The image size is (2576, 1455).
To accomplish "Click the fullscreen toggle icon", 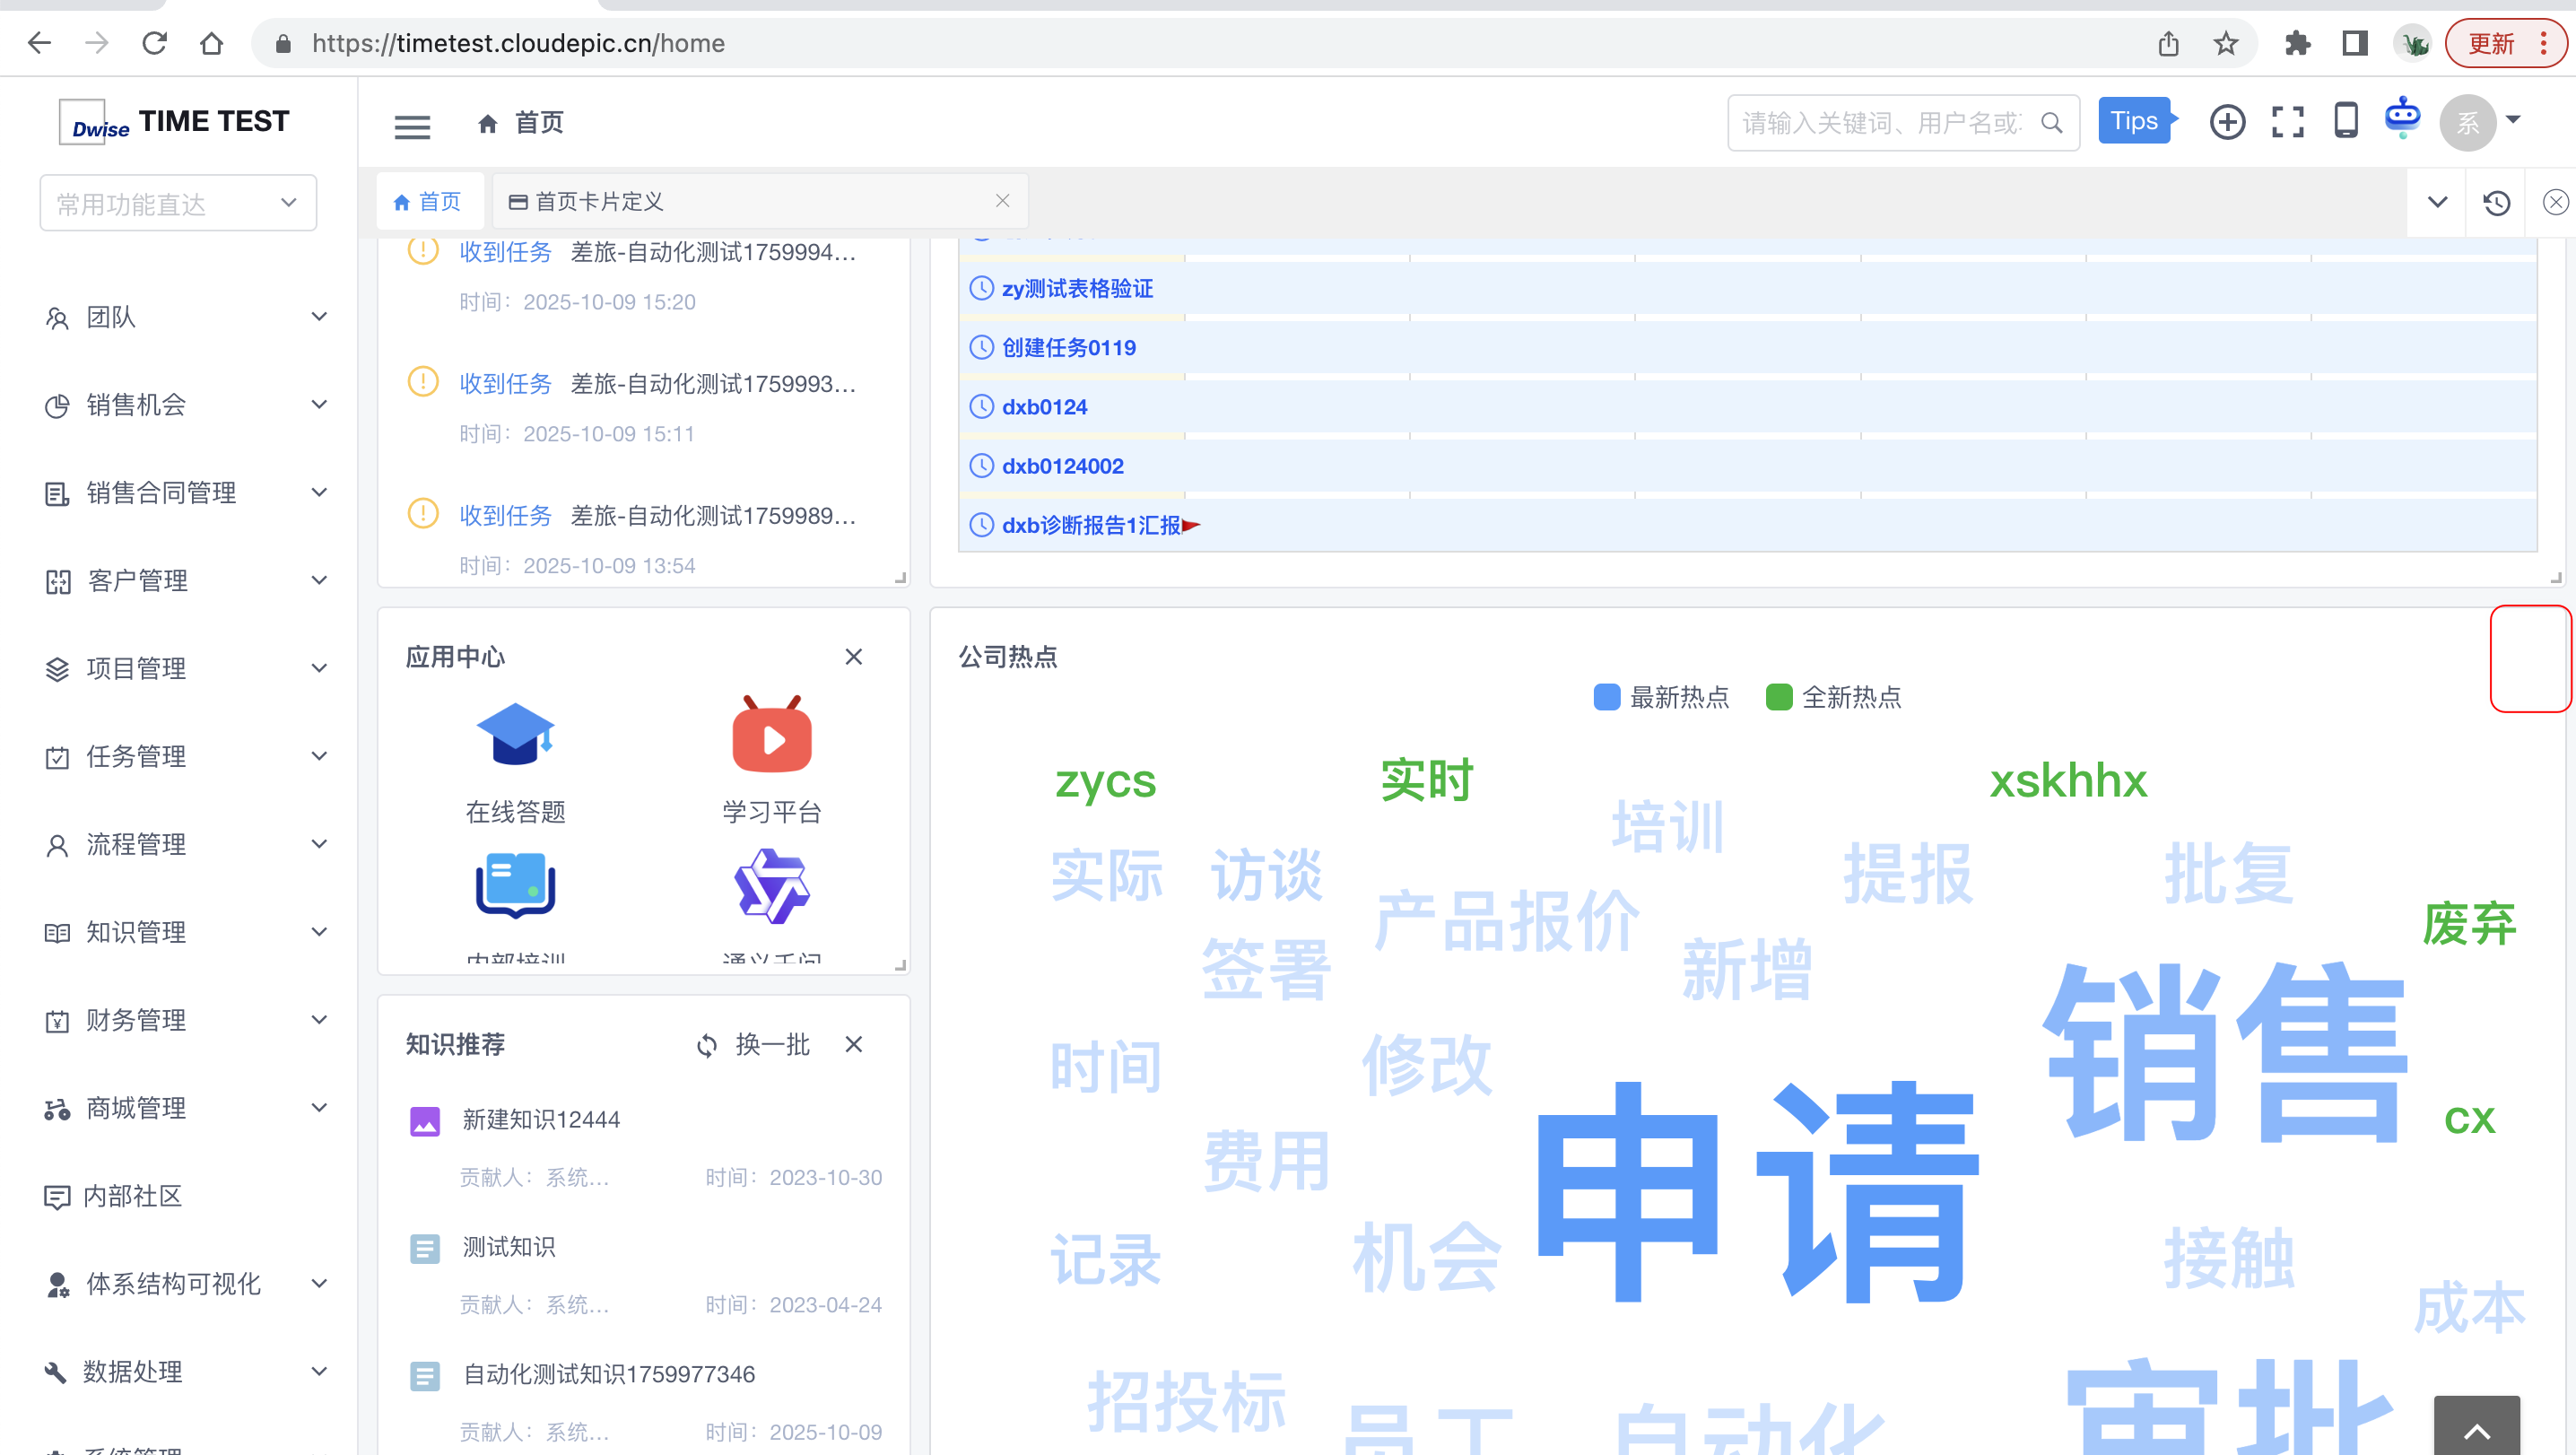I will (x=2287, y=122).
